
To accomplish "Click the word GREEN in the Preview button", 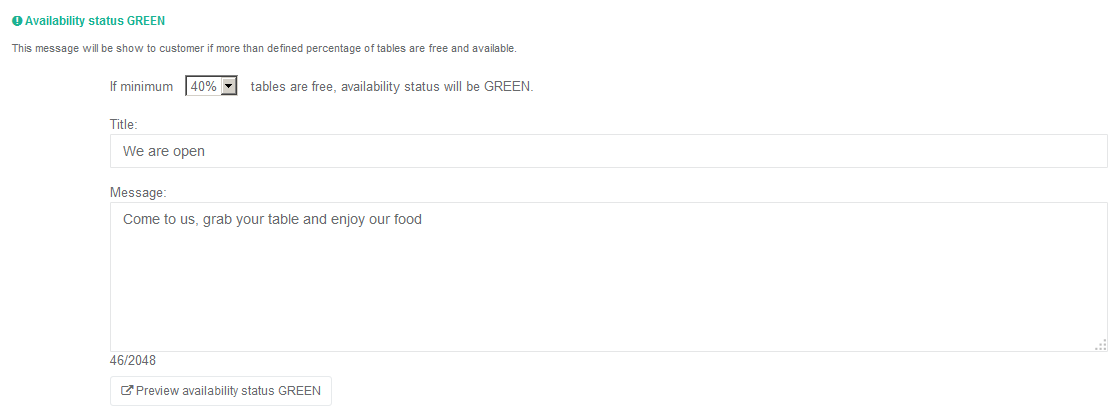I will click(299, 391).
